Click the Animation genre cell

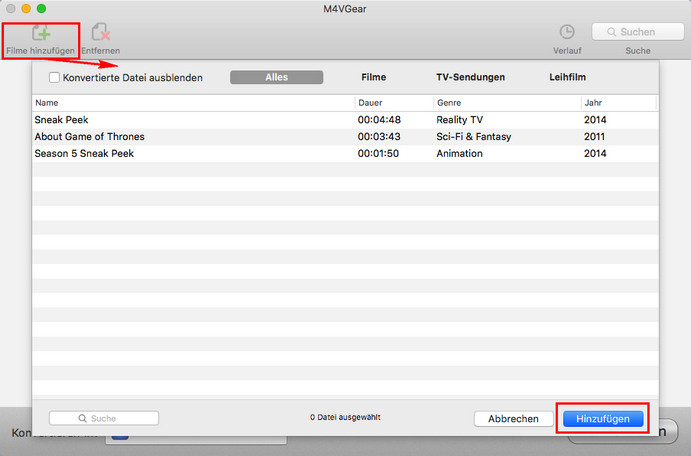click(x=459, y=153)
